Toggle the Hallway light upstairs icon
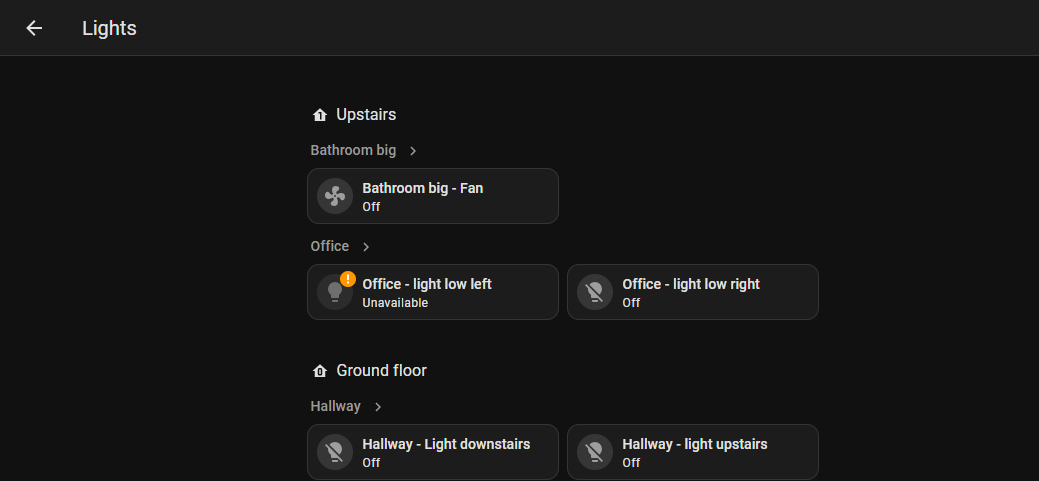The width and height of the screenshot is (1039, 481). 595,452
